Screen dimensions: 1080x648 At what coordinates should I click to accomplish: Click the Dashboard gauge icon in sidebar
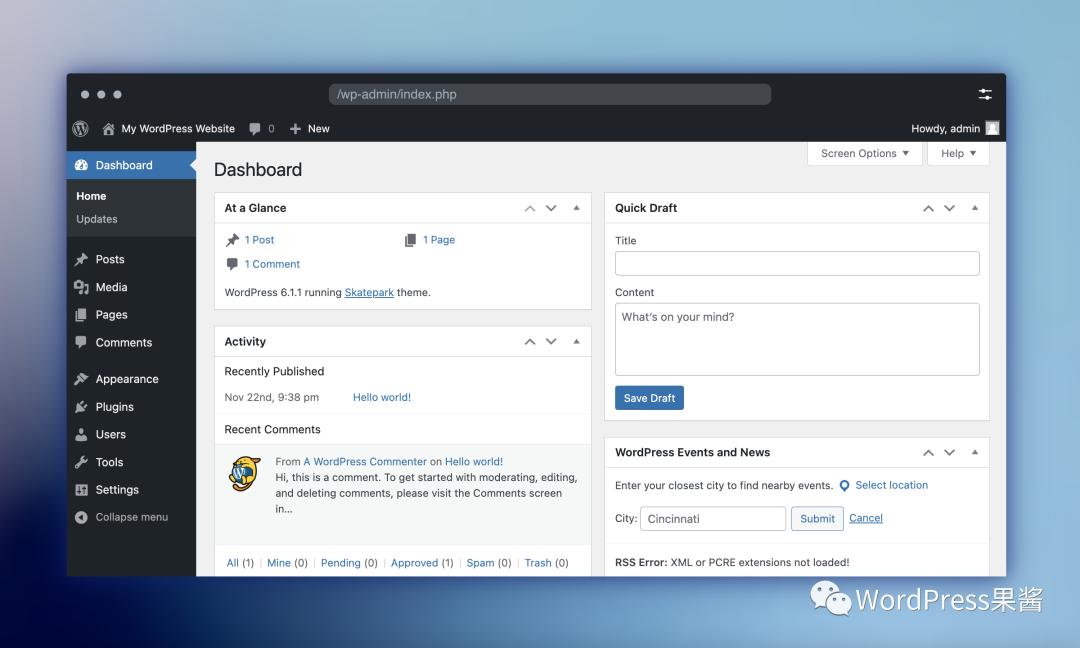81,165
